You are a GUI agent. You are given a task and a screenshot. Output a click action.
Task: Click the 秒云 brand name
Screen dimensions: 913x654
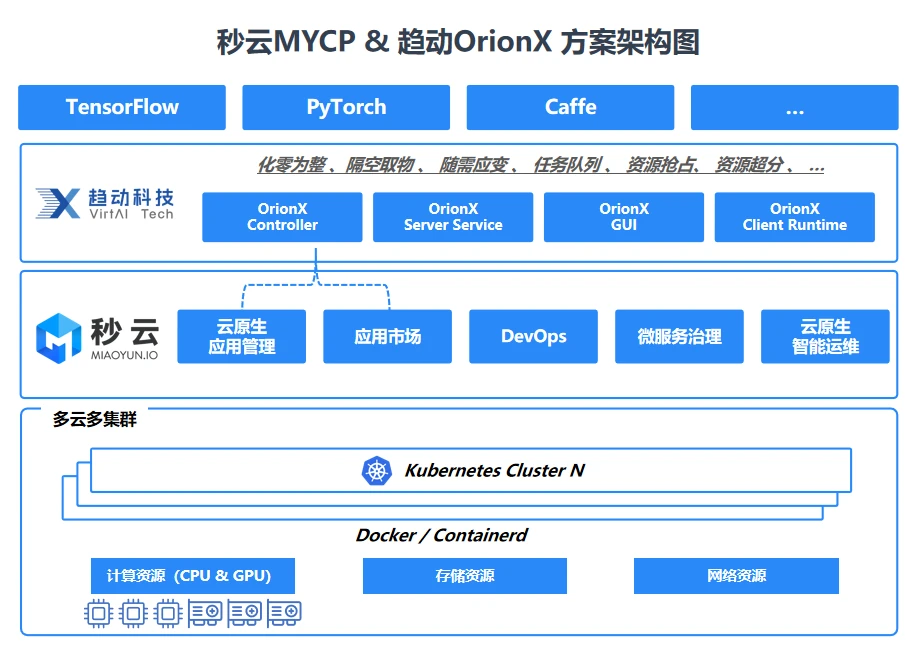[125, 332]
